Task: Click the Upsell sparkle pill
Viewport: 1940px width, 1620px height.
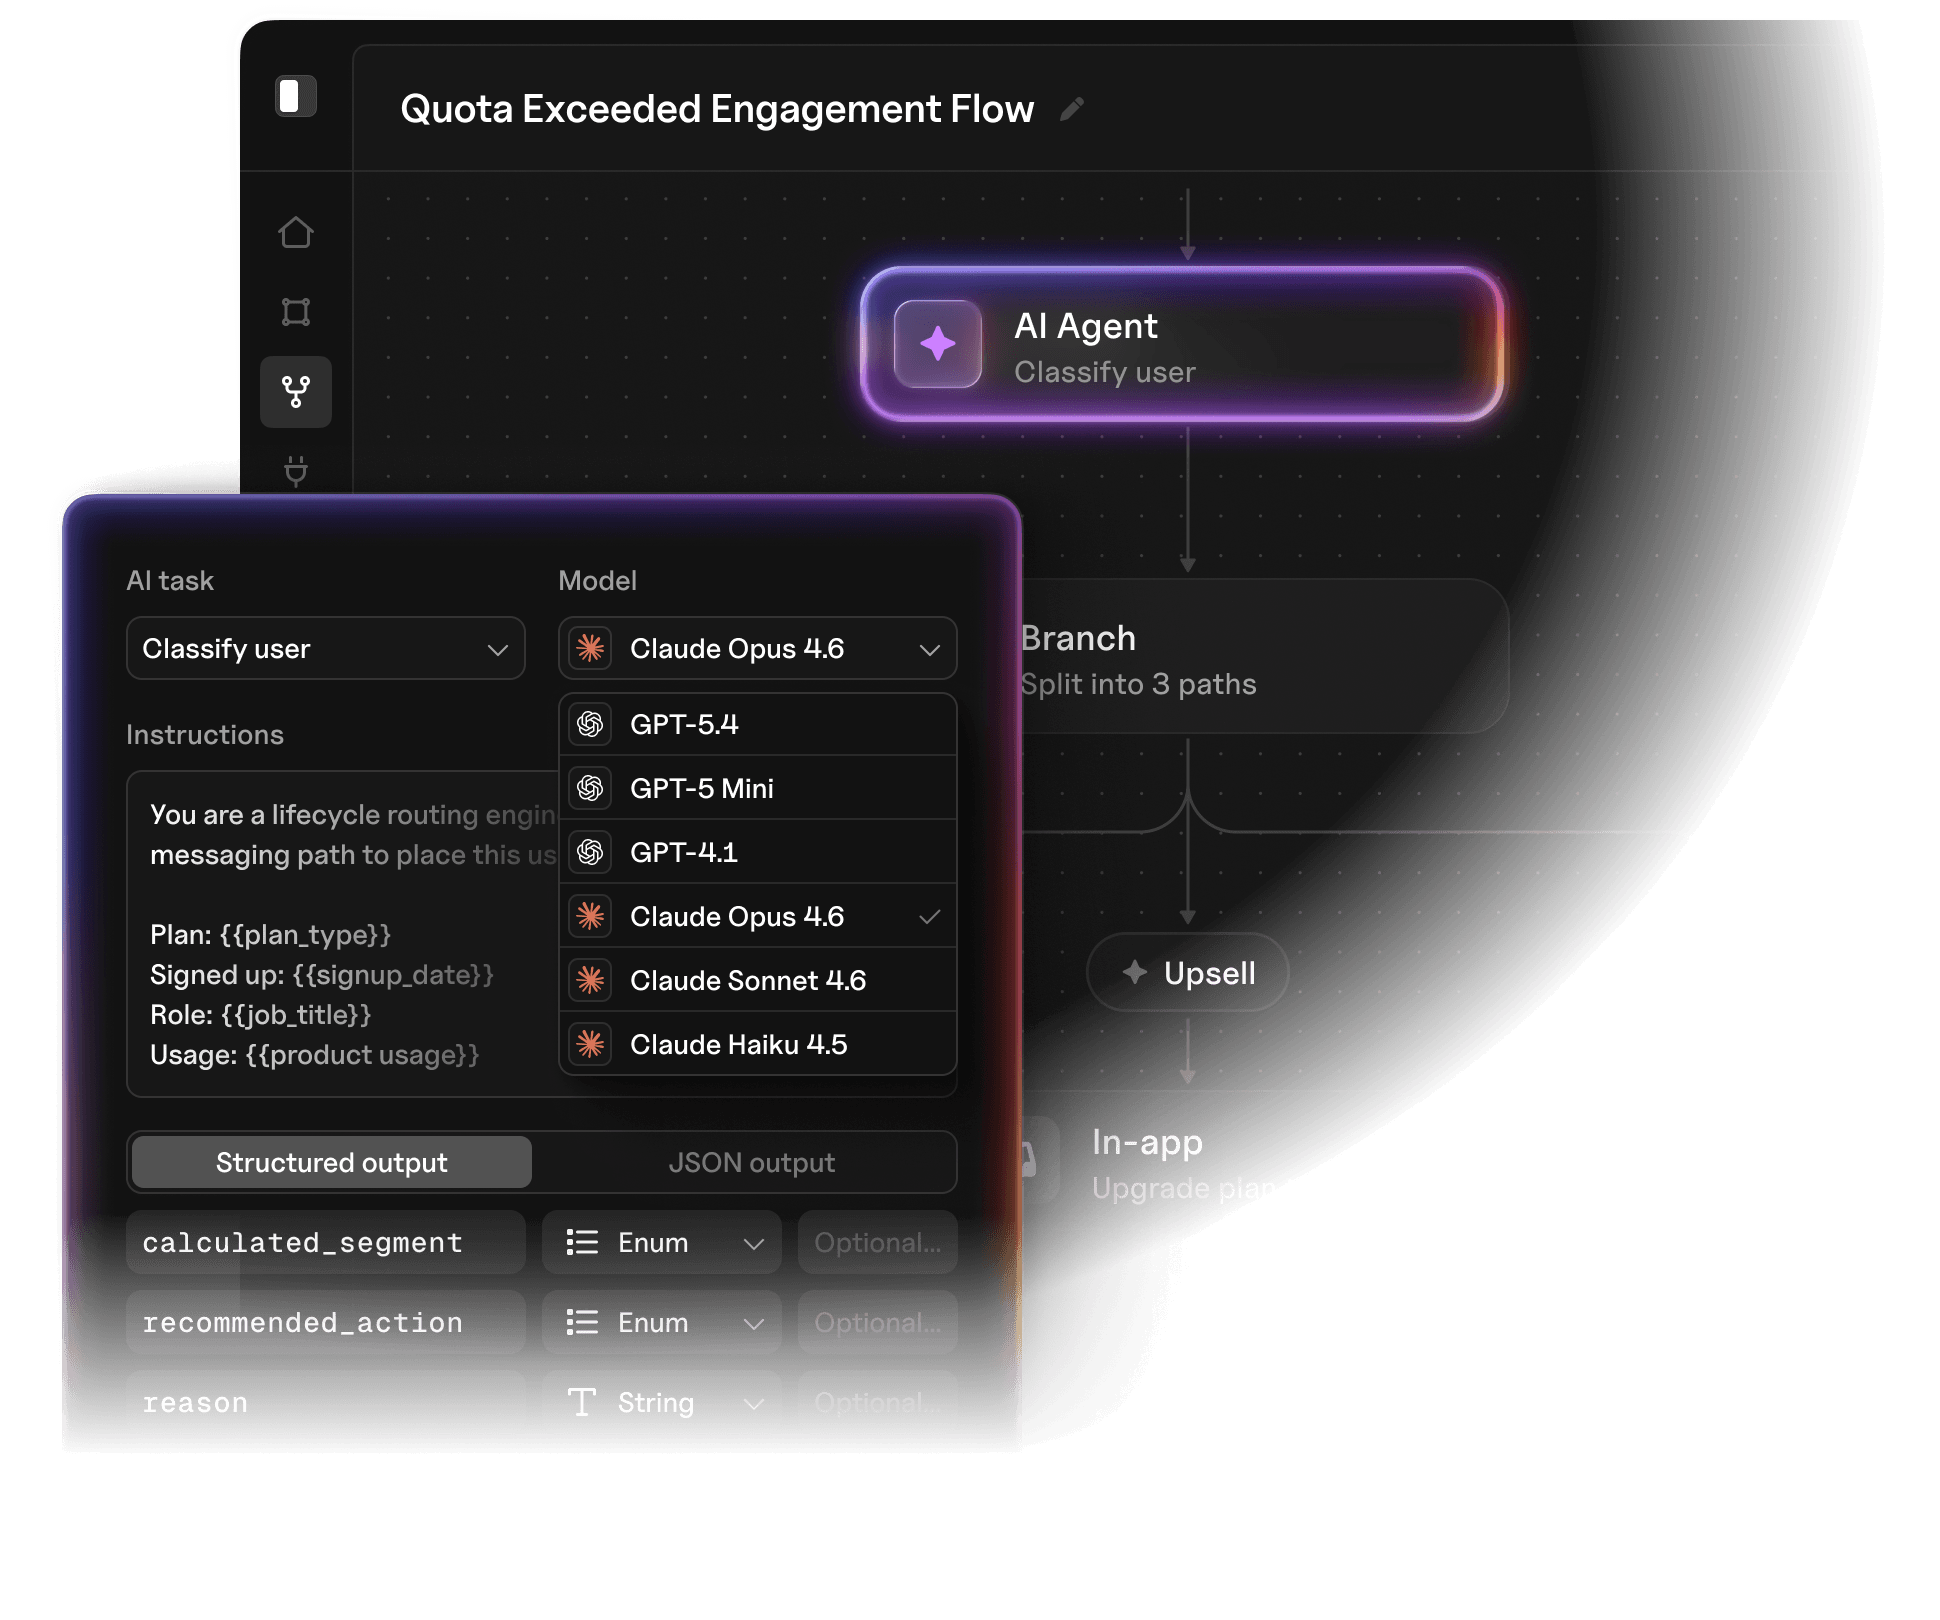Action: (1187, 973)
